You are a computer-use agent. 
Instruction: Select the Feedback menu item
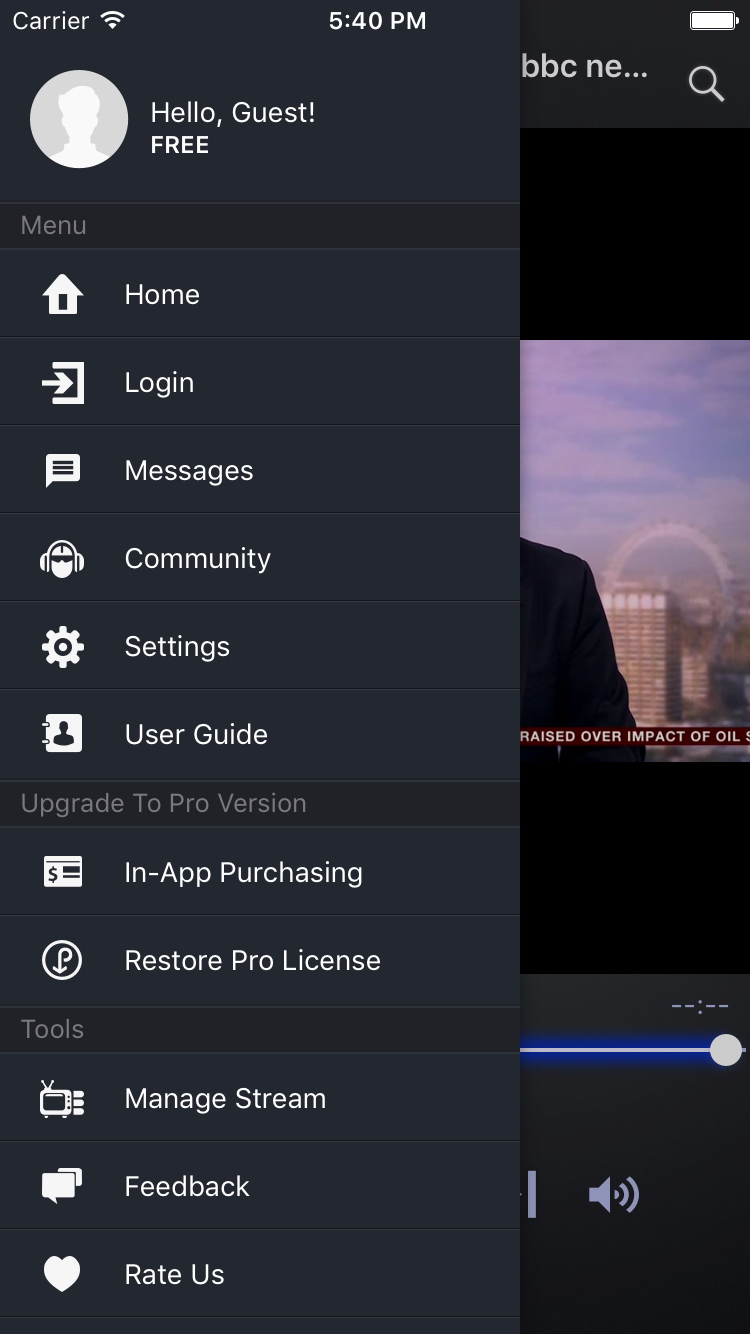(x=187, y=1187)
